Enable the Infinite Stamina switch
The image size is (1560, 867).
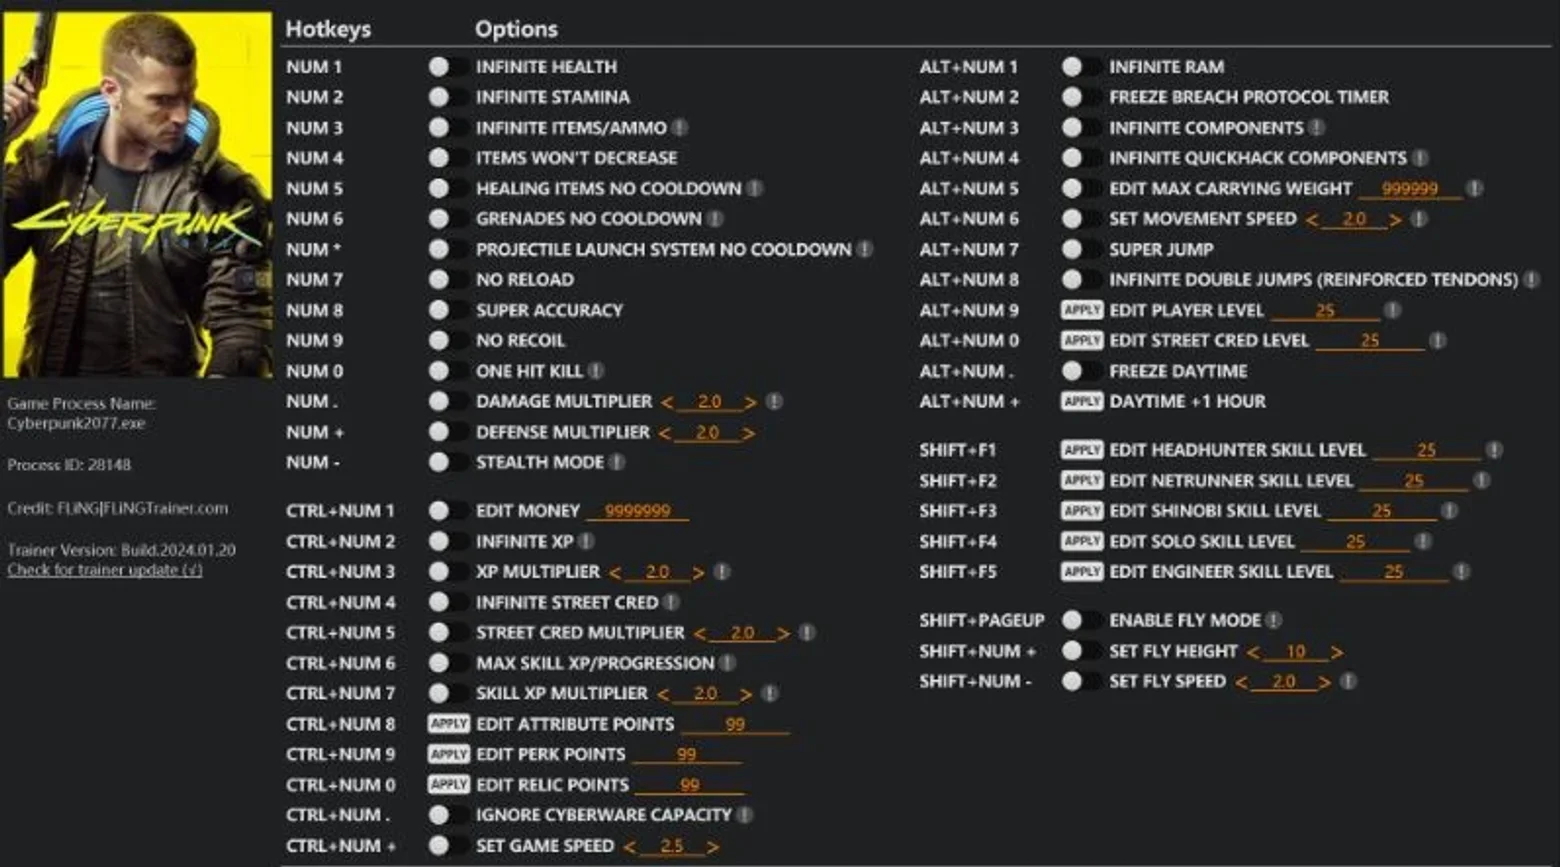tap(446, 97)
